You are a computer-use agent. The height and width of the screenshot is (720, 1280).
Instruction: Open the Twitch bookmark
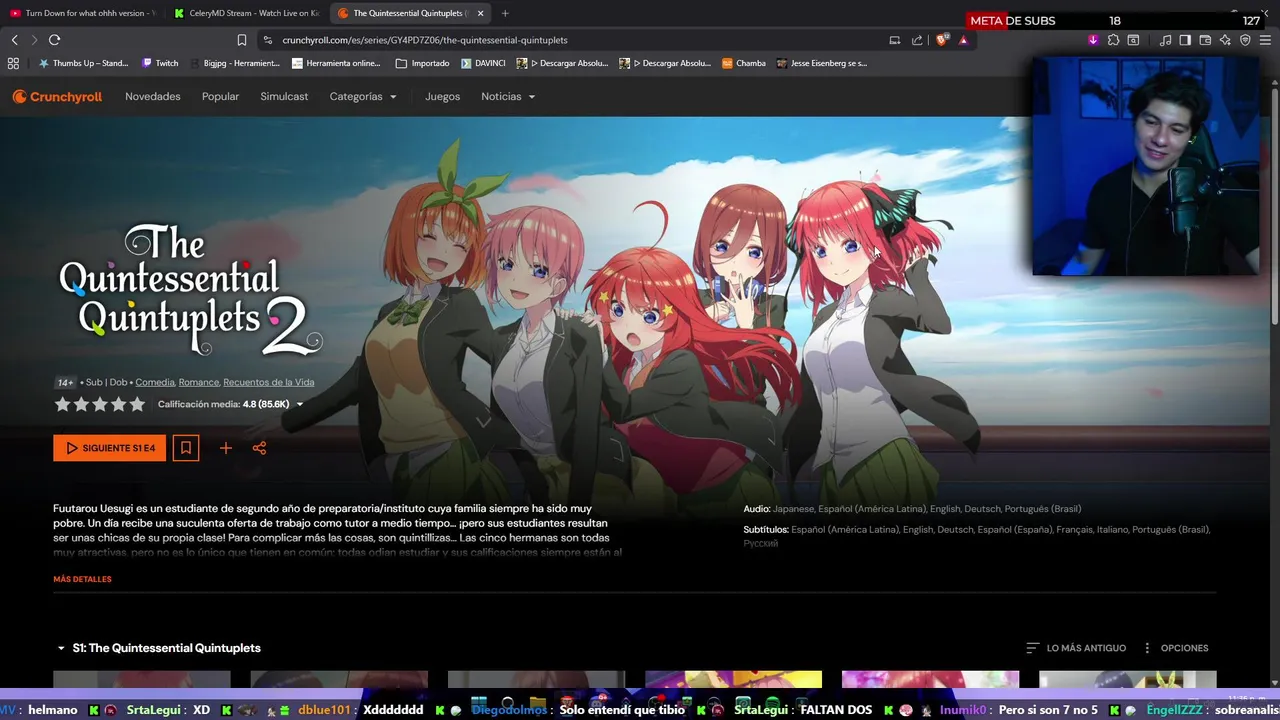coord(160,63)
